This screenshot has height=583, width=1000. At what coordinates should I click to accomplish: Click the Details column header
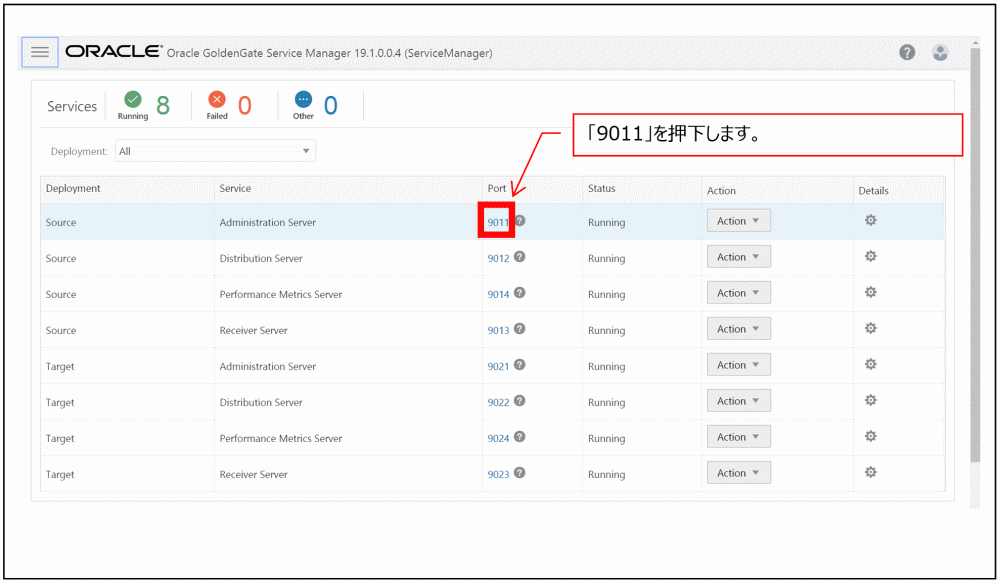click(873, 191)
